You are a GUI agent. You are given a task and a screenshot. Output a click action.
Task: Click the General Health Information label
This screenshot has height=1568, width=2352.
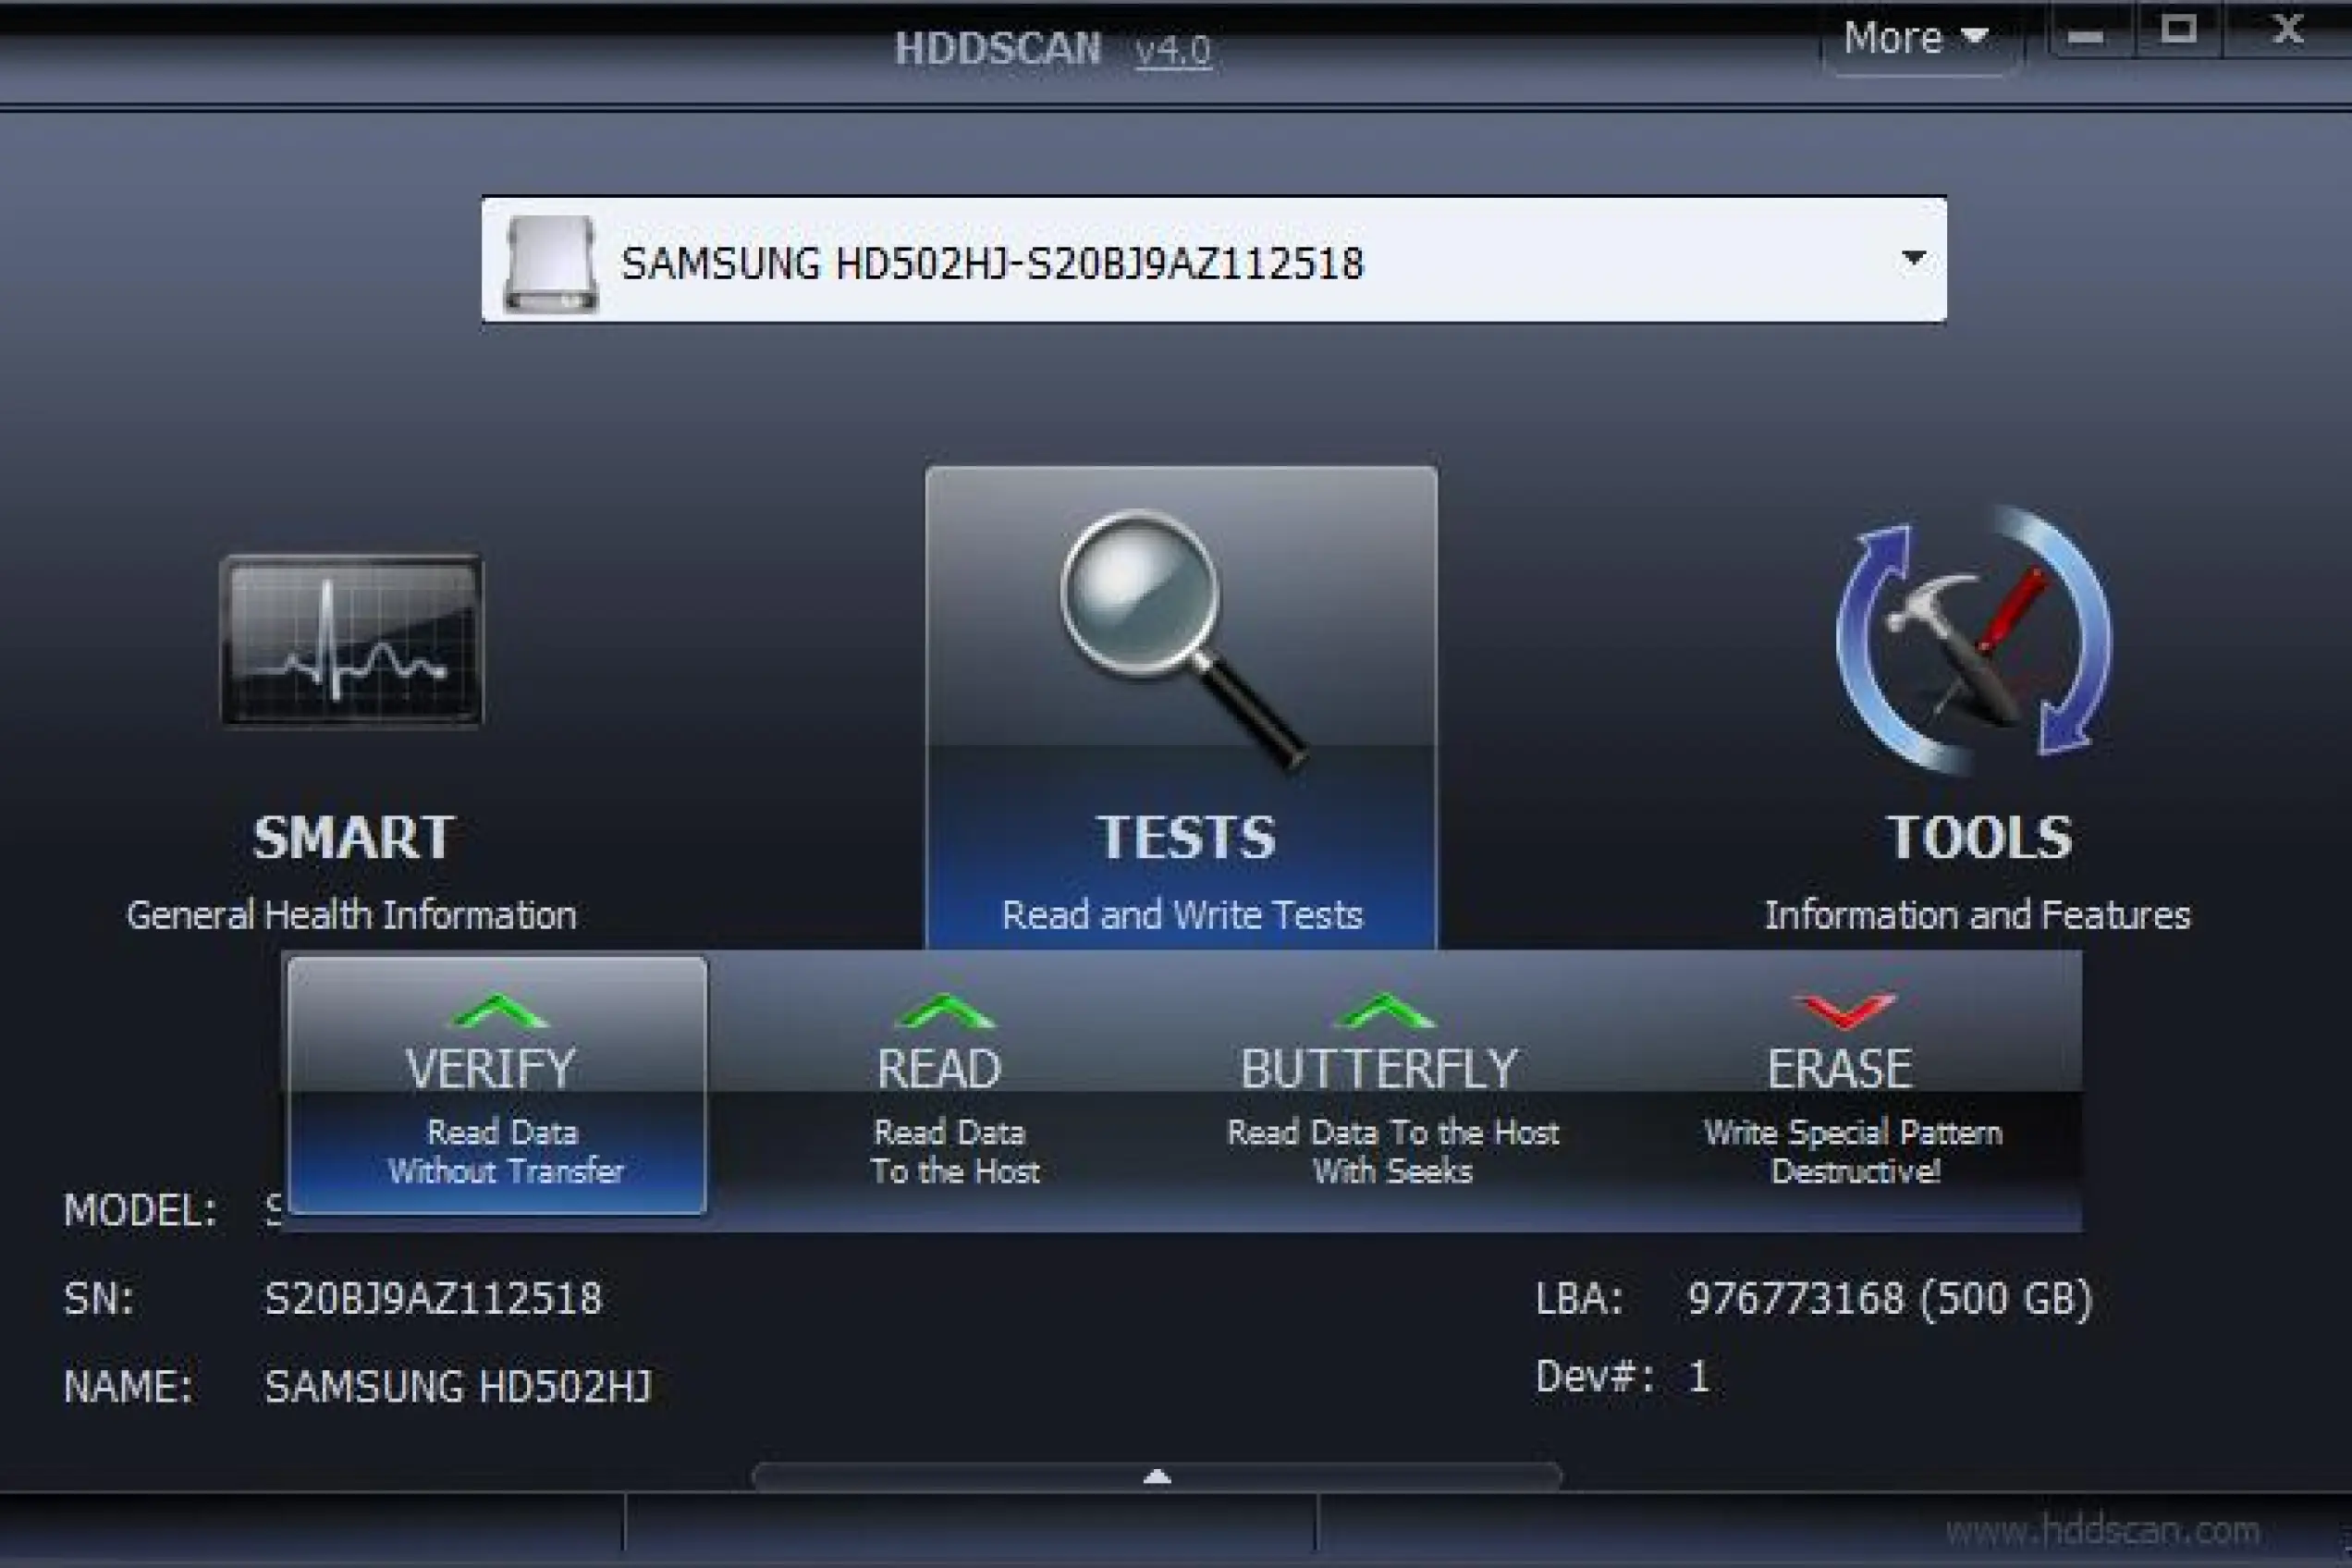pyautogui.click(x=351, y=915)
